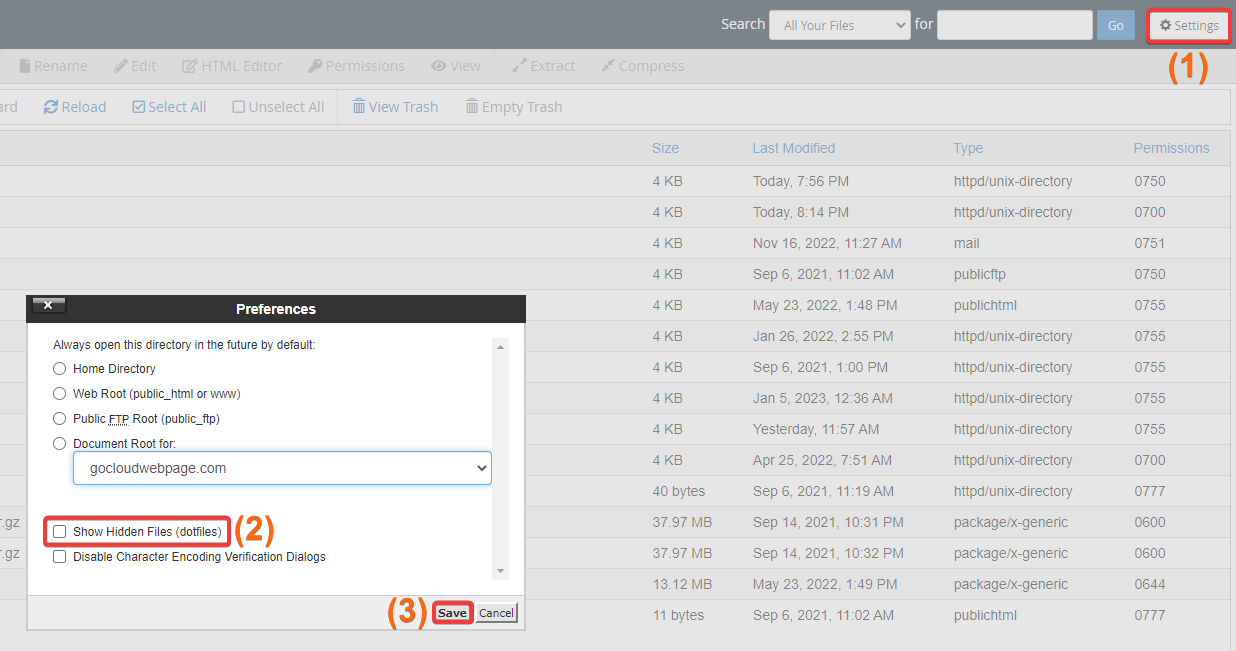Click the May 23, 2022, 1:49 PM date
The image size is (1236, 651).
[825, 584]
